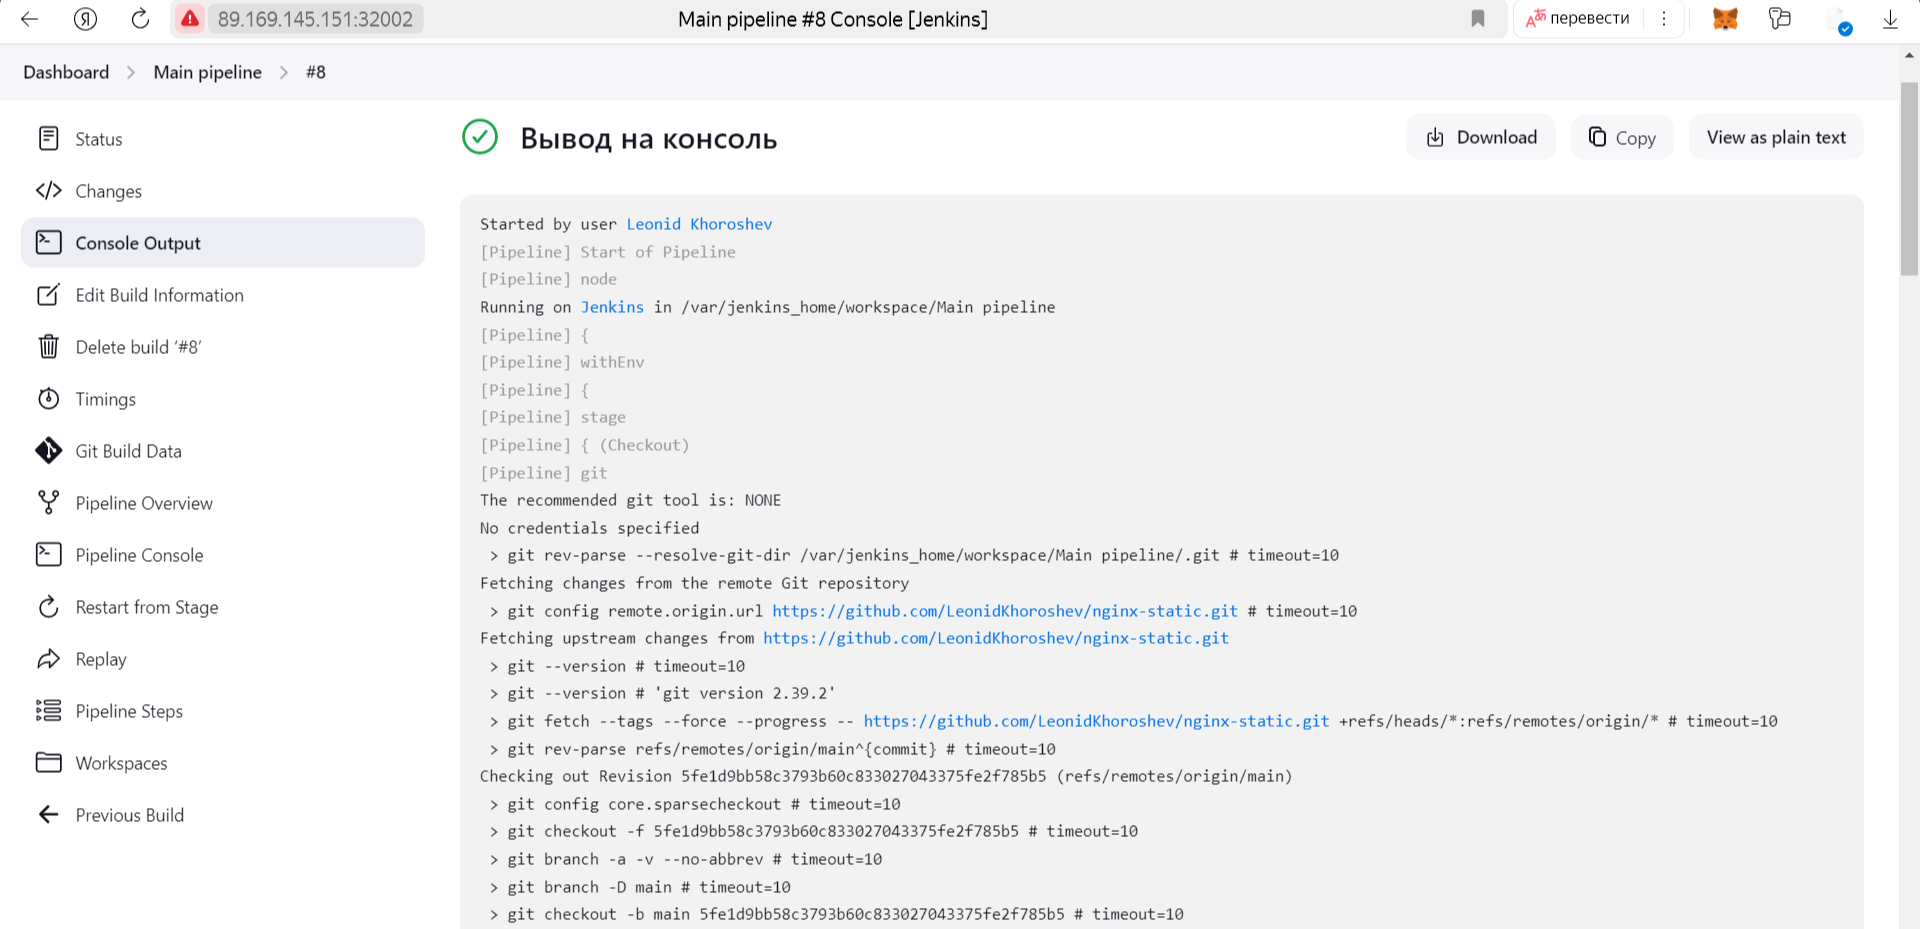The width and height of the screenshot is (1920, 929).
Task: Click the Timings clock icon
Action: [x=48, y=398]
